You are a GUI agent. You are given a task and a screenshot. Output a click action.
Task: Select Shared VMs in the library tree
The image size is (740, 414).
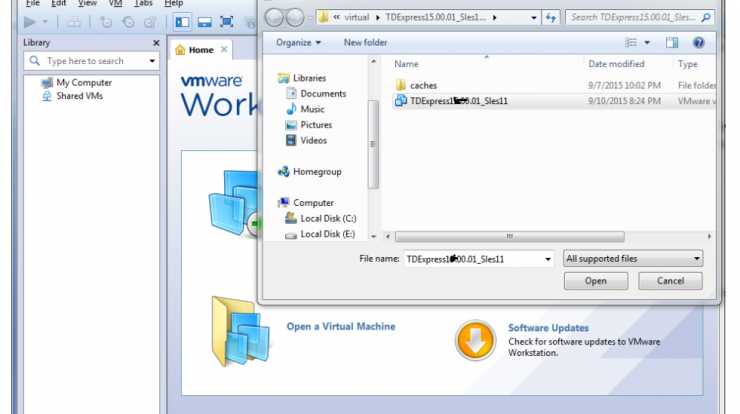(79, 96)
